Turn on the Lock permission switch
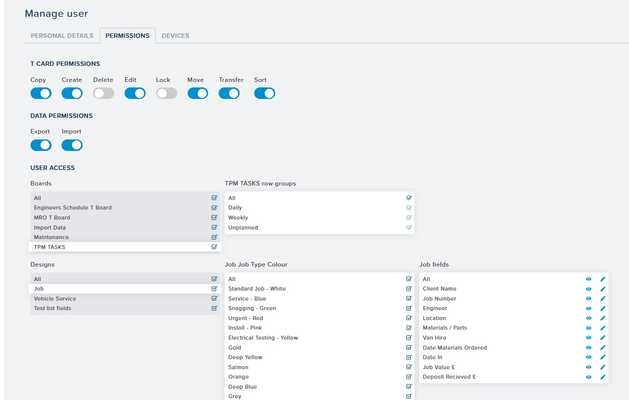This screenshot has width=629, height=400. [x=166, y=93]
